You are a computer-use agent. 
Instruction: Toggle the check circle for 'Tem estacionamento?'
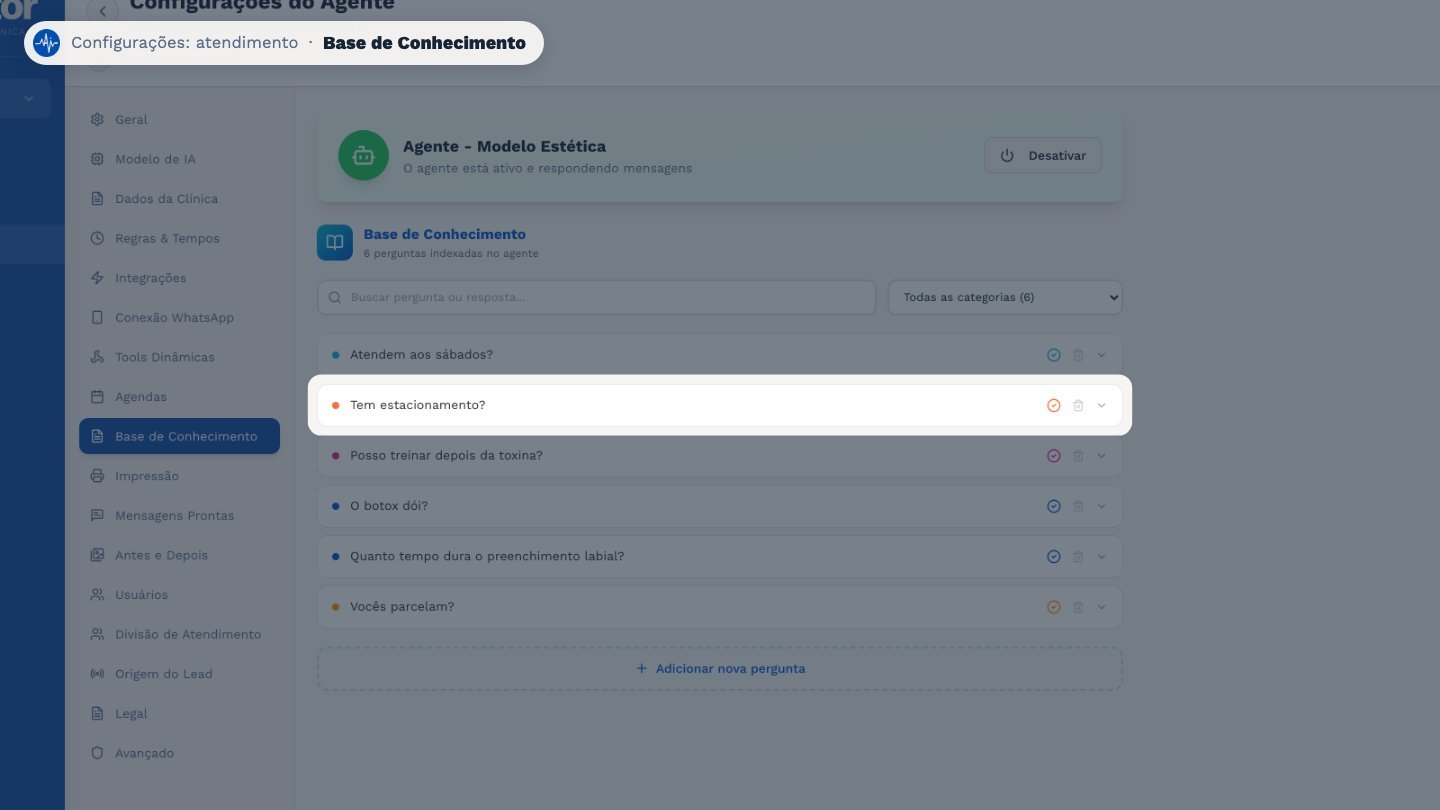[1053, 405]
